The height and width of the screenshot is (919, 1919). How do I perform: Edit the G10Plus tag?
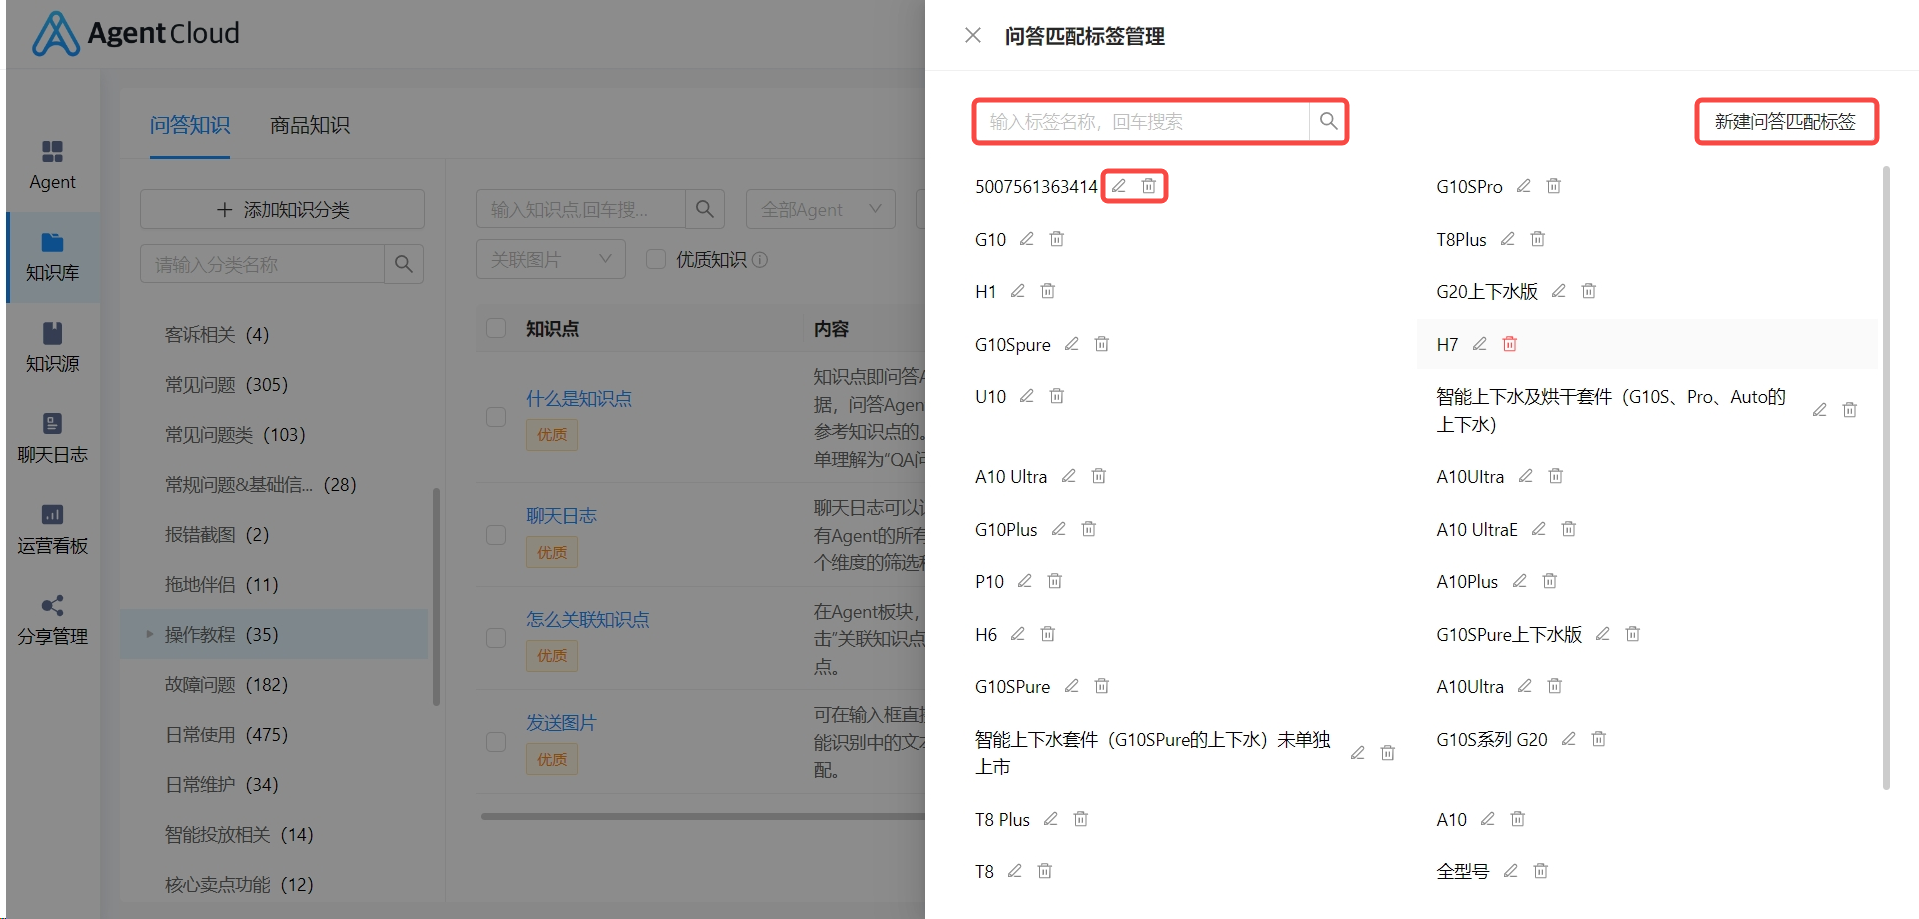[1059, 529]
